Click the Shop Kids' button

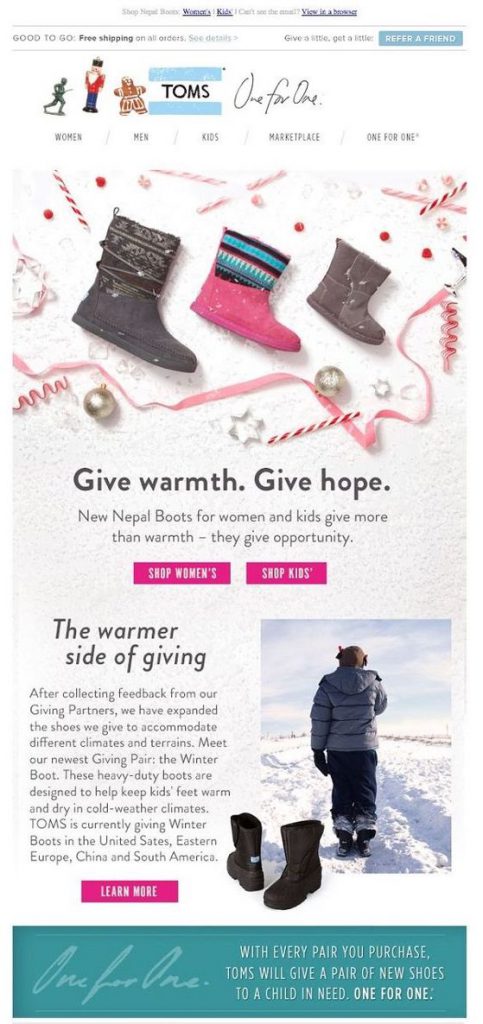point(287,573)
